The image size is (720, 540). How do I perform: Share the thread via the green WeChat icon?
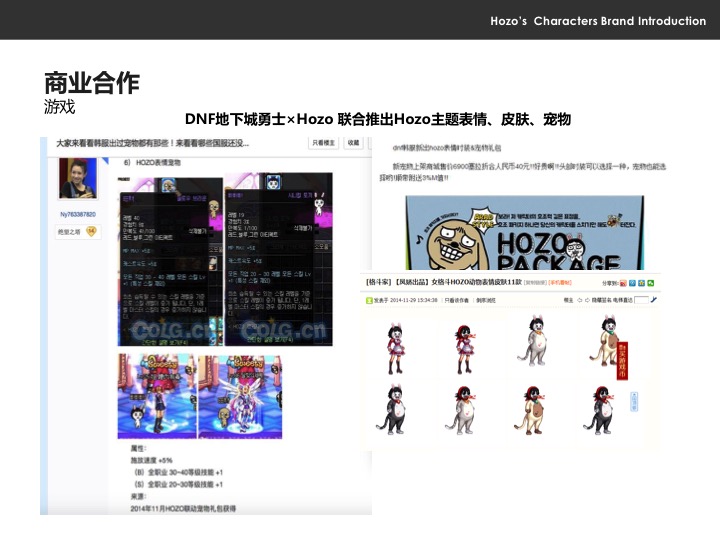(x=651, y=283)
